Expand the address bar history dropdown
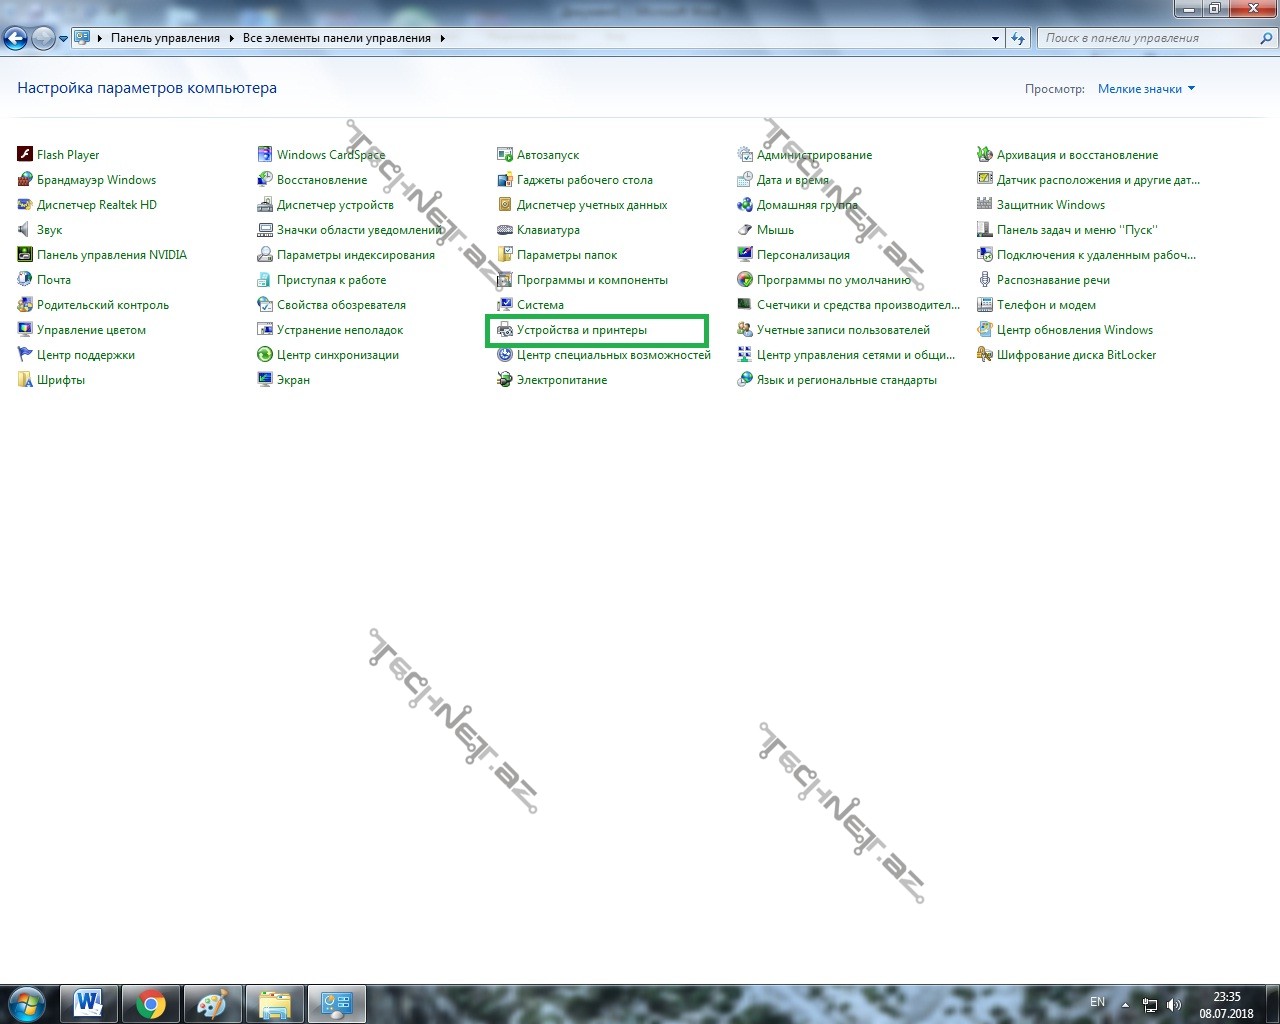Screen dimensions: 1280x1024 [995, 38]
